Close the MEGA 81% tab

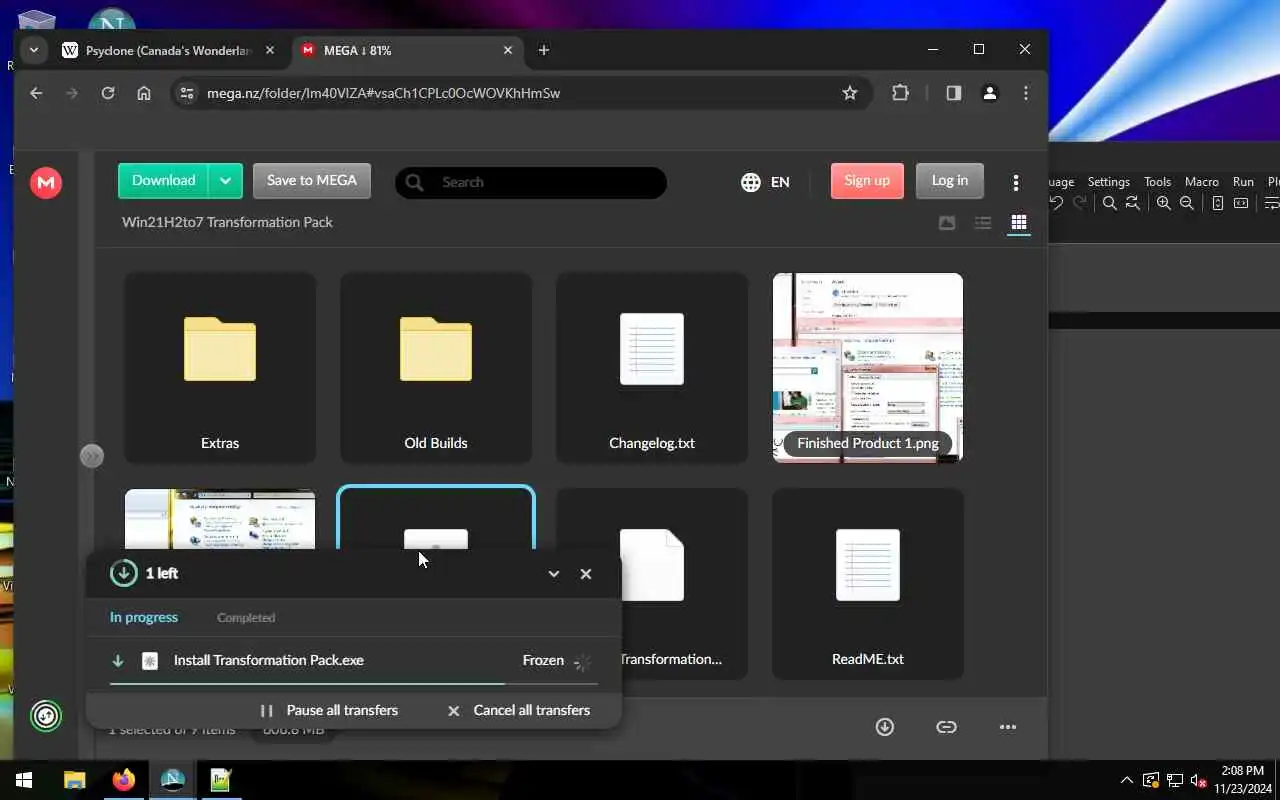508,50
